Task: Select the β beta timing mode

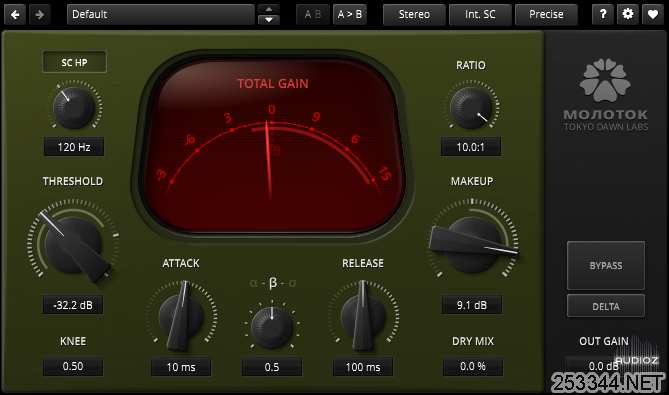Action: (x=273, y=283)
